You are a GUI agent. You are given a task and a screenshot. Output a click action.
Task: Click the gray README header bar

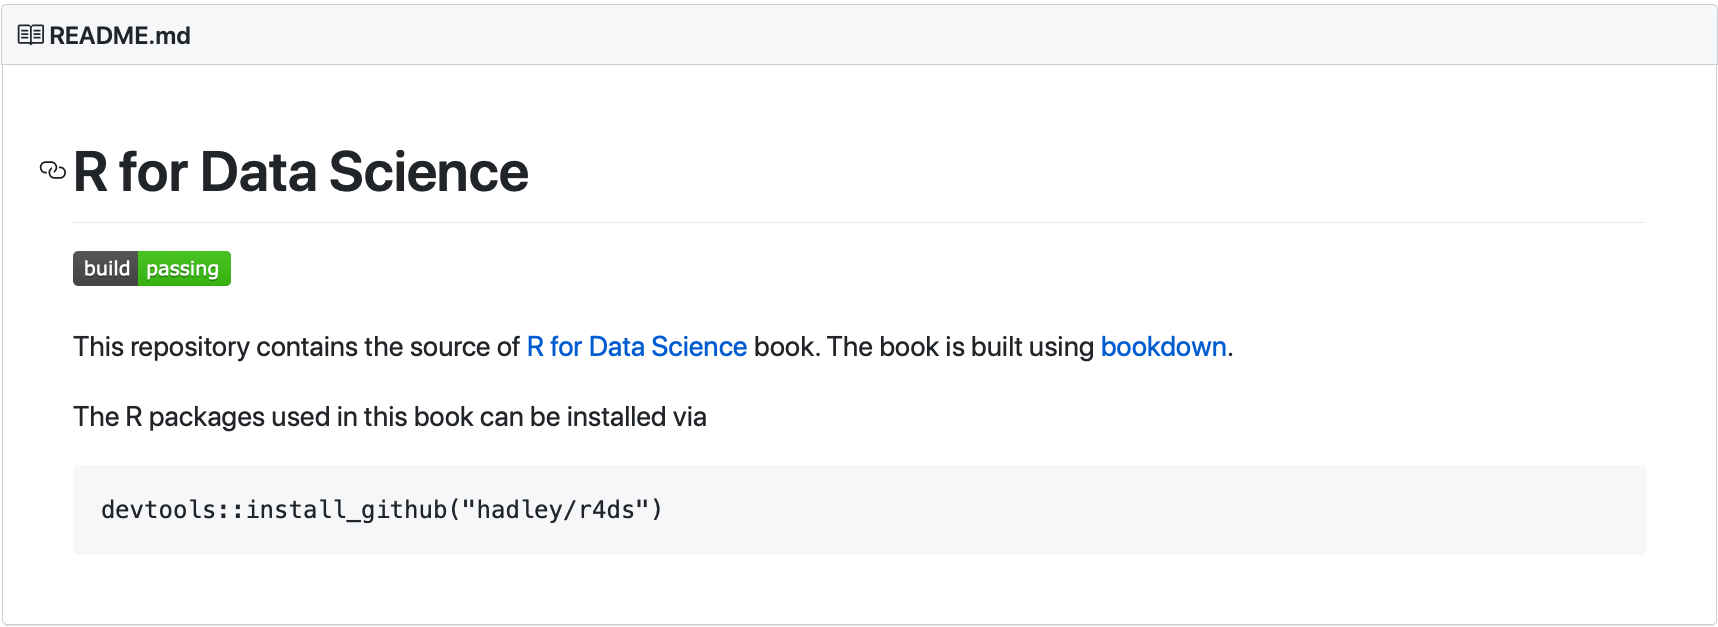click(900, 35)
